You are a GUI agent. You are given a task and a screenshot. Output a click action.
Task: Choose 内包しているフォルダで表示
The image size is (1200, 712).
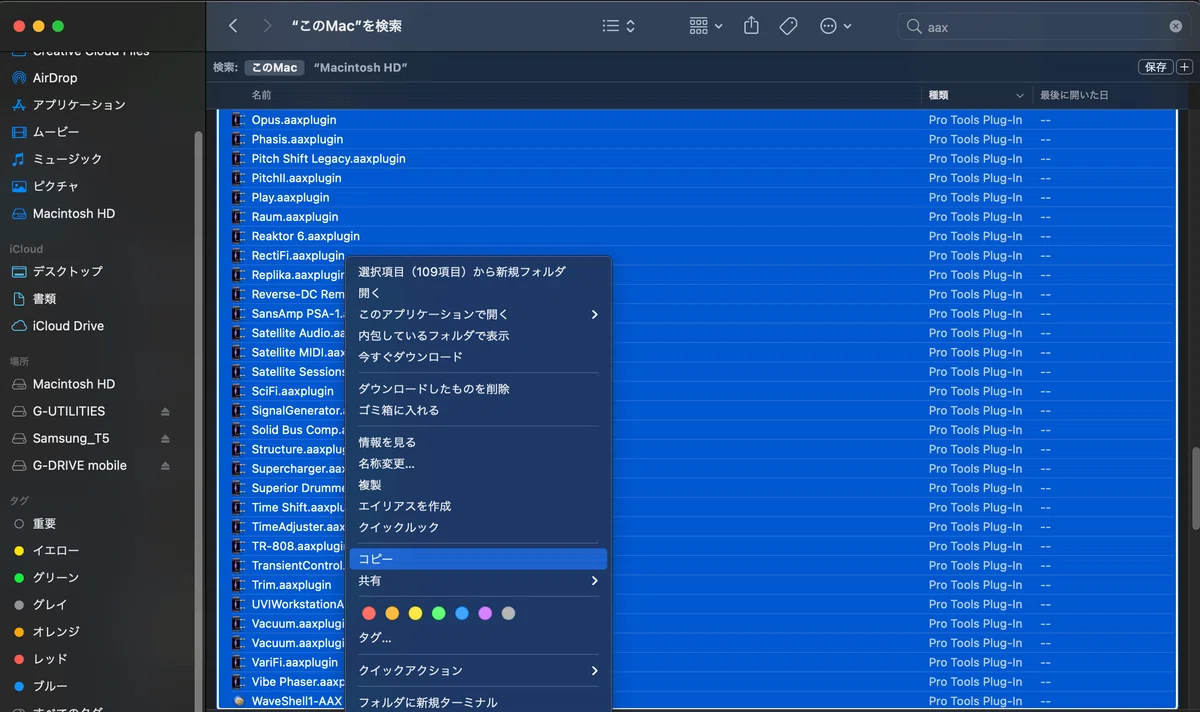[x=478, y=336]
